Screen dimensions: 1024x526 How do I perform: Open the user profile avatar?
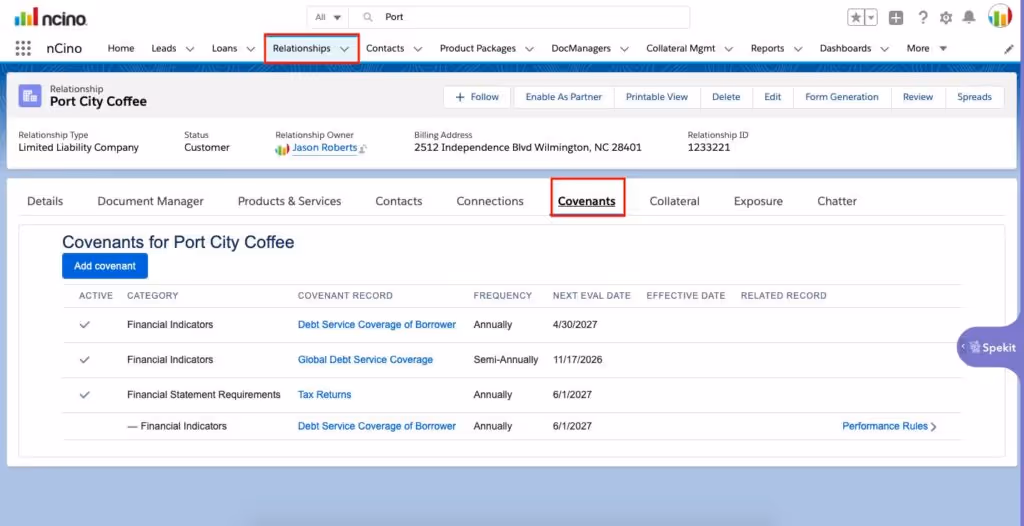point(1000,16)
